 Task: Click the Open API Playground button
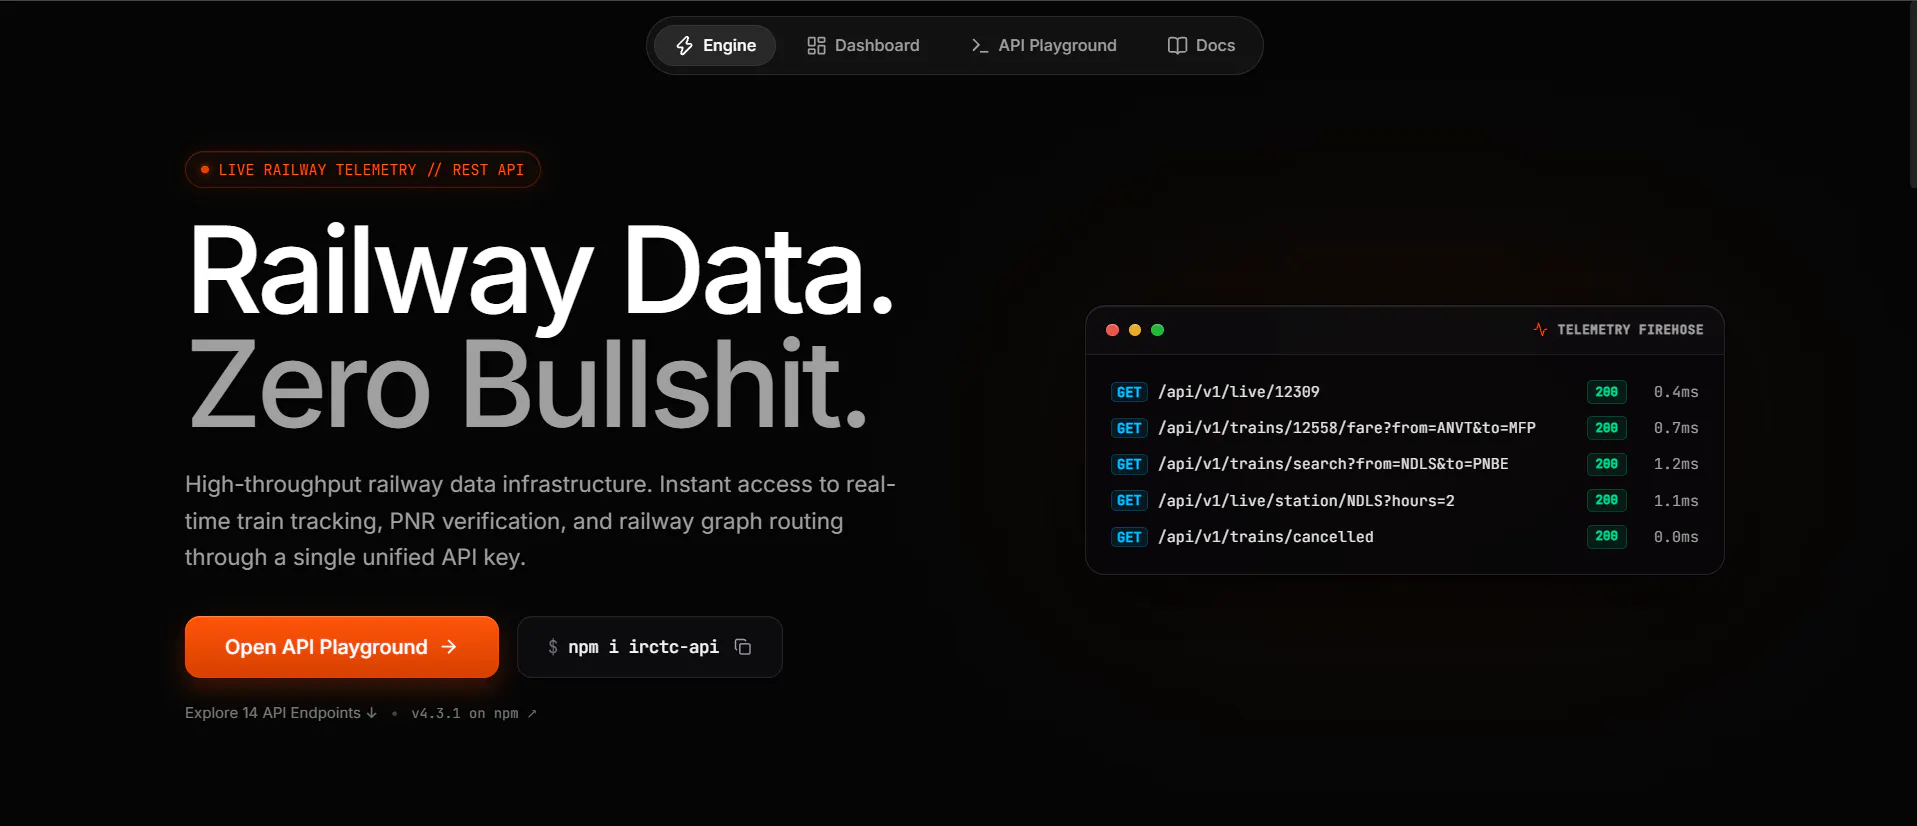pos(342,647)
